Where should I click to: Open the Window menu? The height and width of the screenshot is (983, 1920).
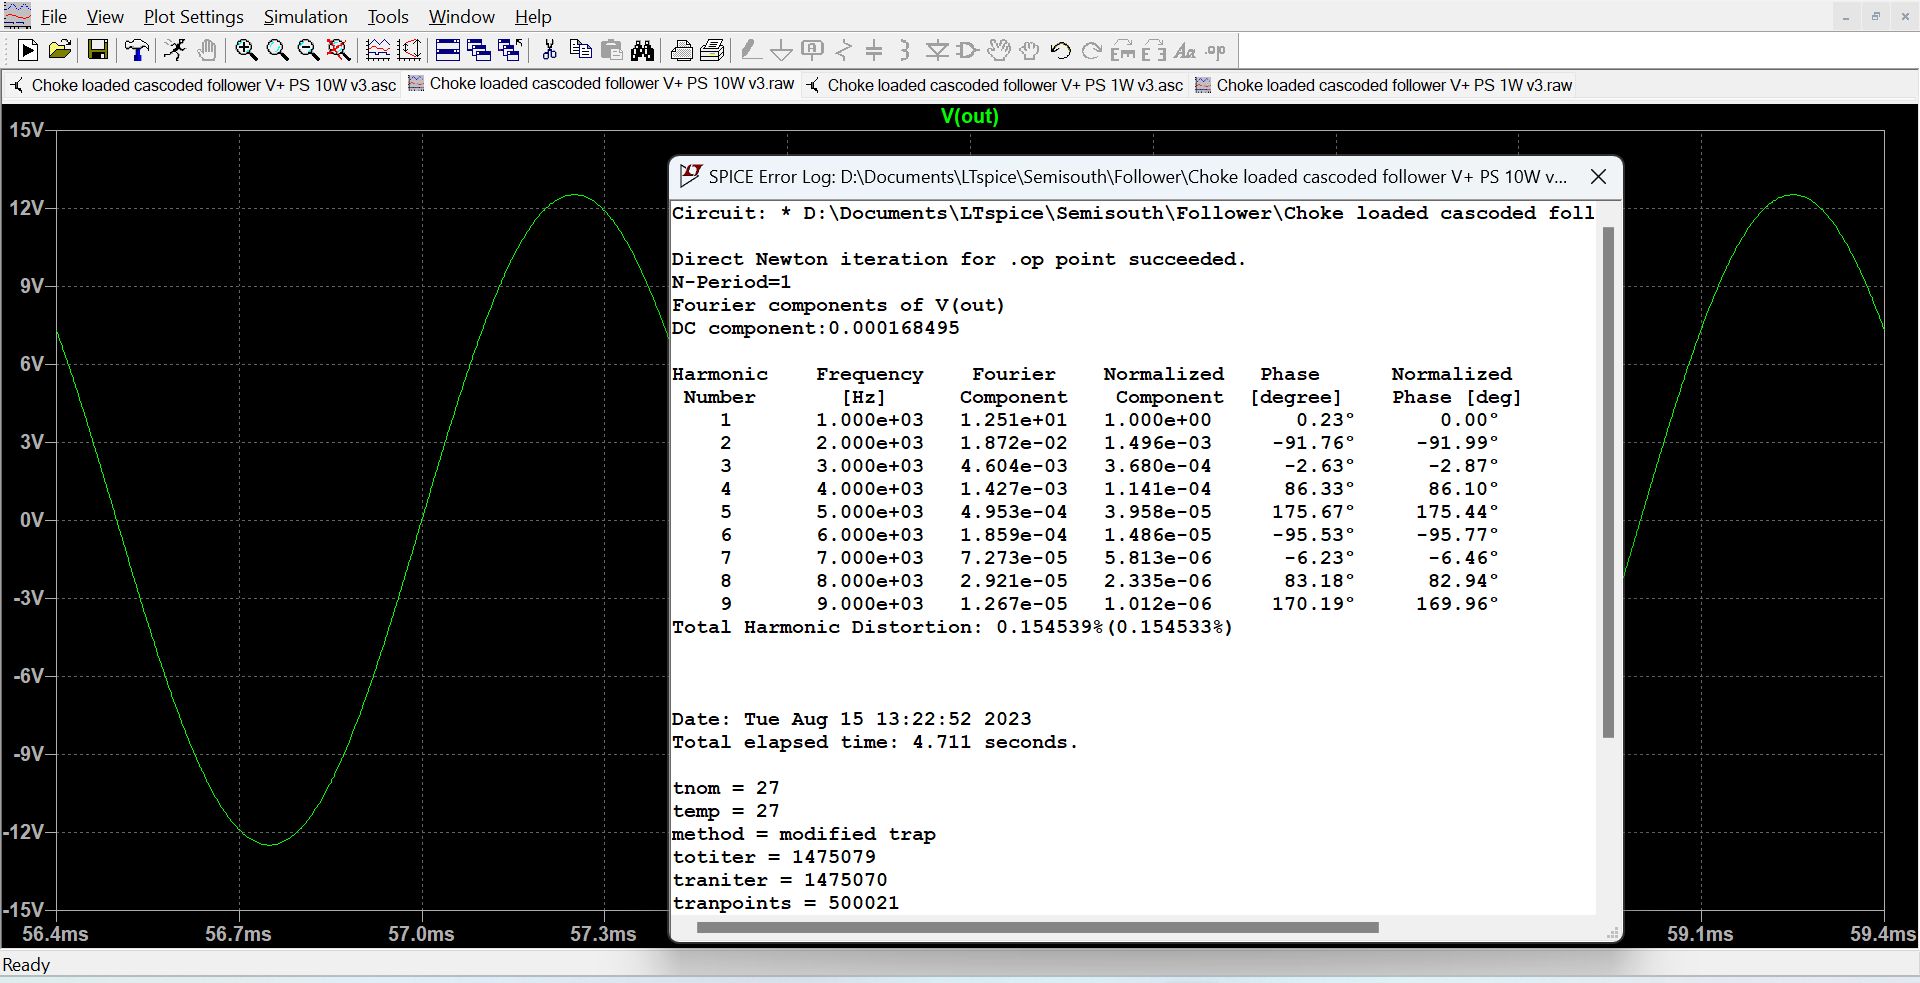(x=462, y=17)
